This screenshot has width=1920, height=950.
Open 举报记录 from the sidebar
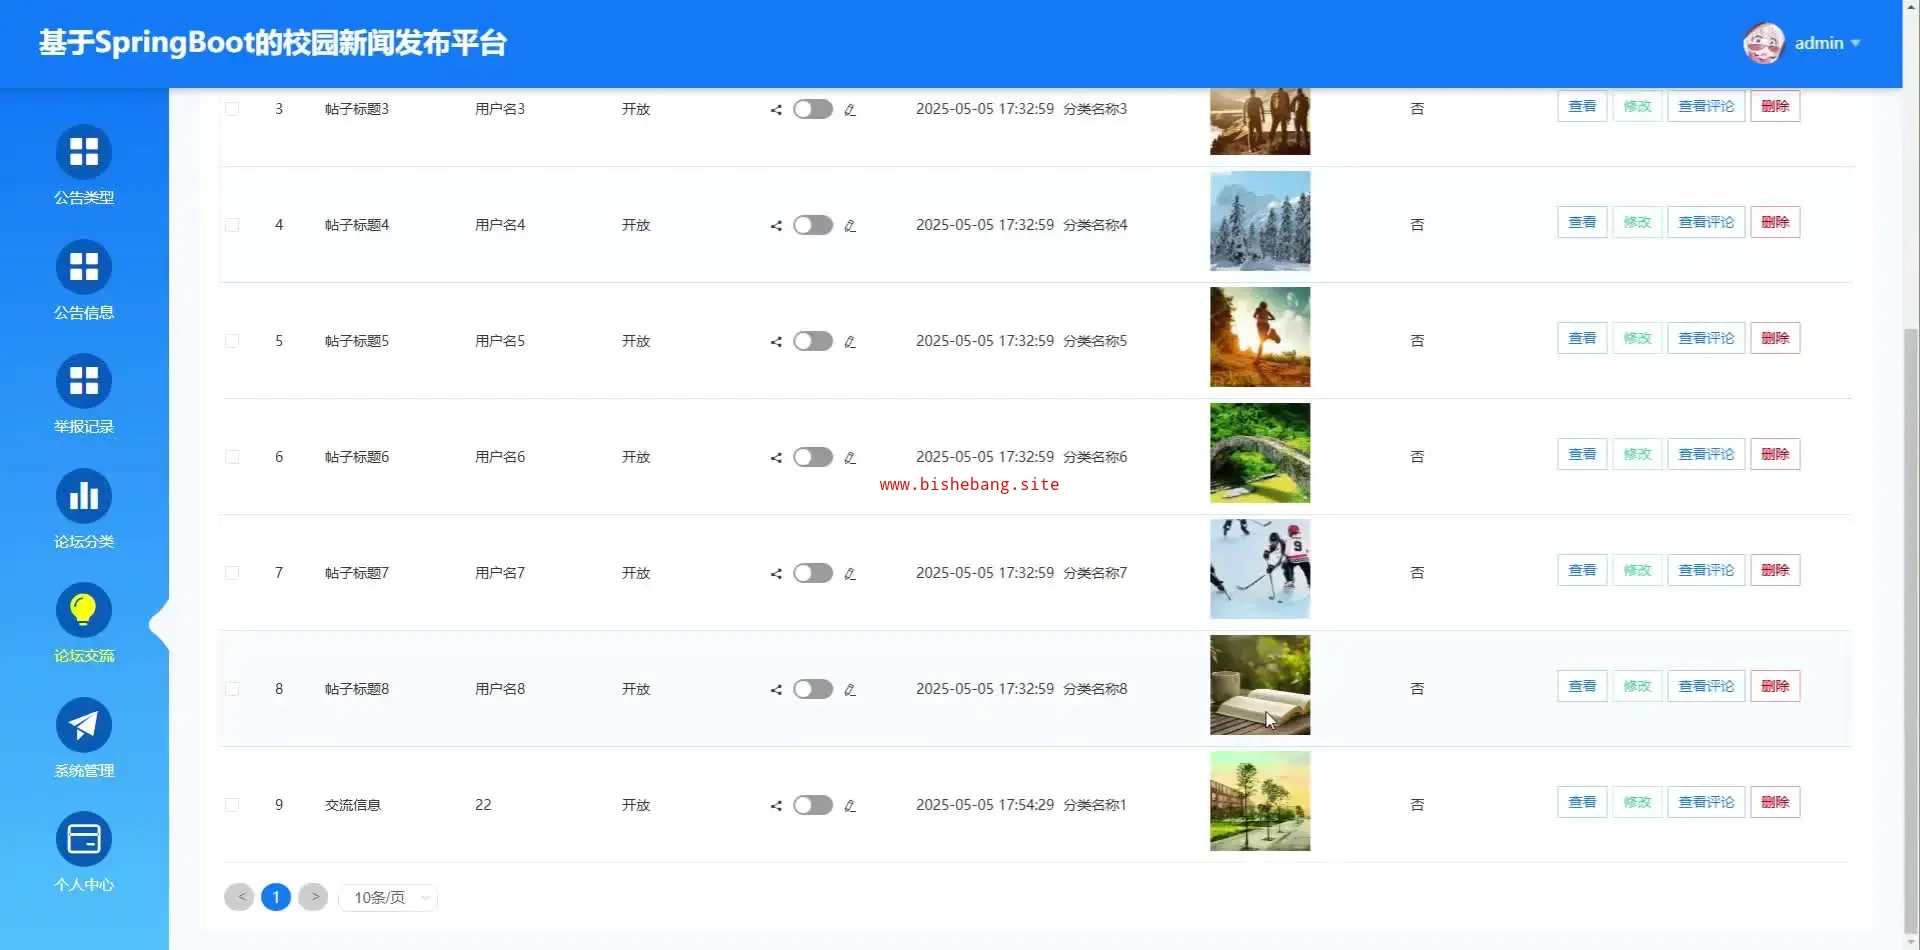click(84, 381)
